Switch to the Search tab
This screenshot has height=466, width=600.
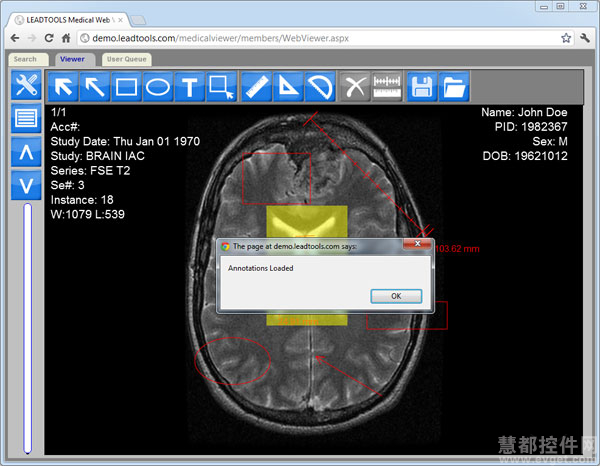28,59
